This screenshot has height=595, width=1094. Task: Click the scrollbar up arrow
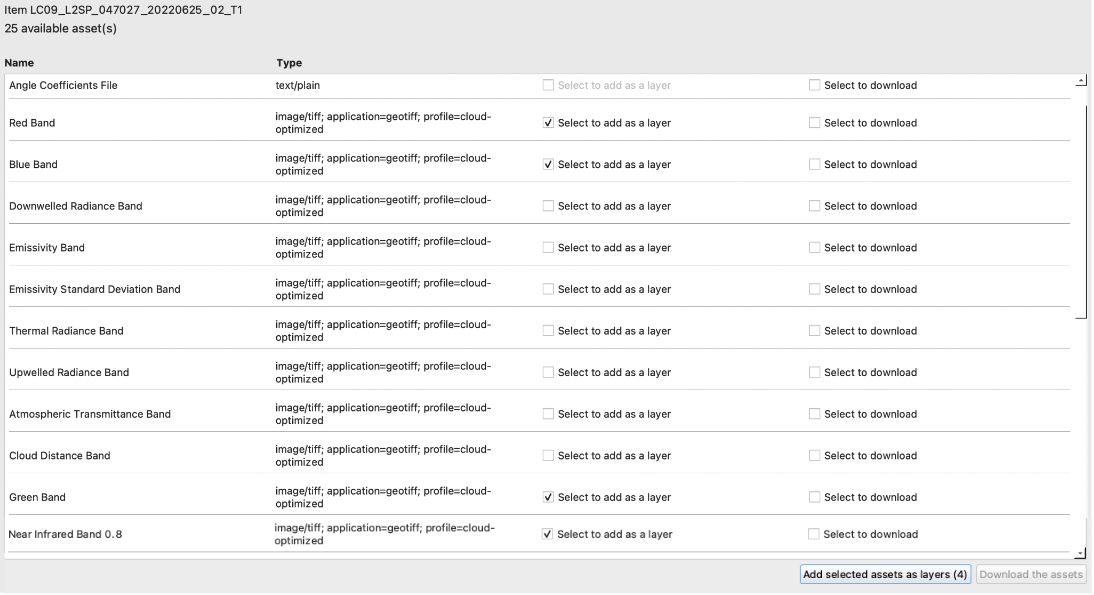pyautogui.click(x=1081, y=81)
